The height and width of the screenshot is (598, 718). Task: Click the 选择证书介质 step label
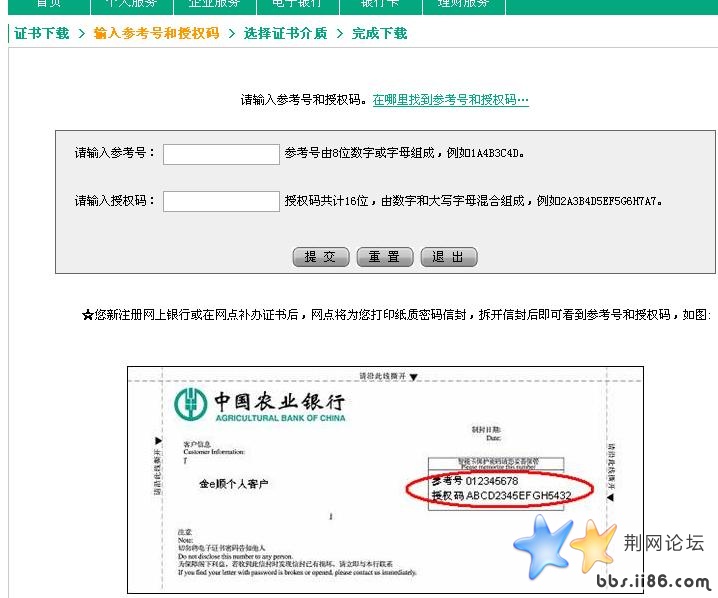(285, 33)
